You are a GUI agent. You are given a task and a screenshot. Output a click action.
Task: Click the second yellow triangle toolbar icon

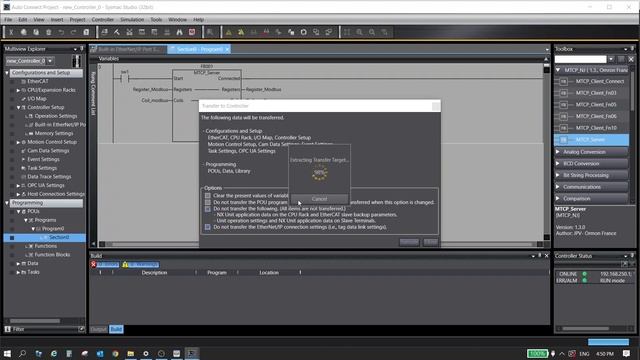point(241,32)
